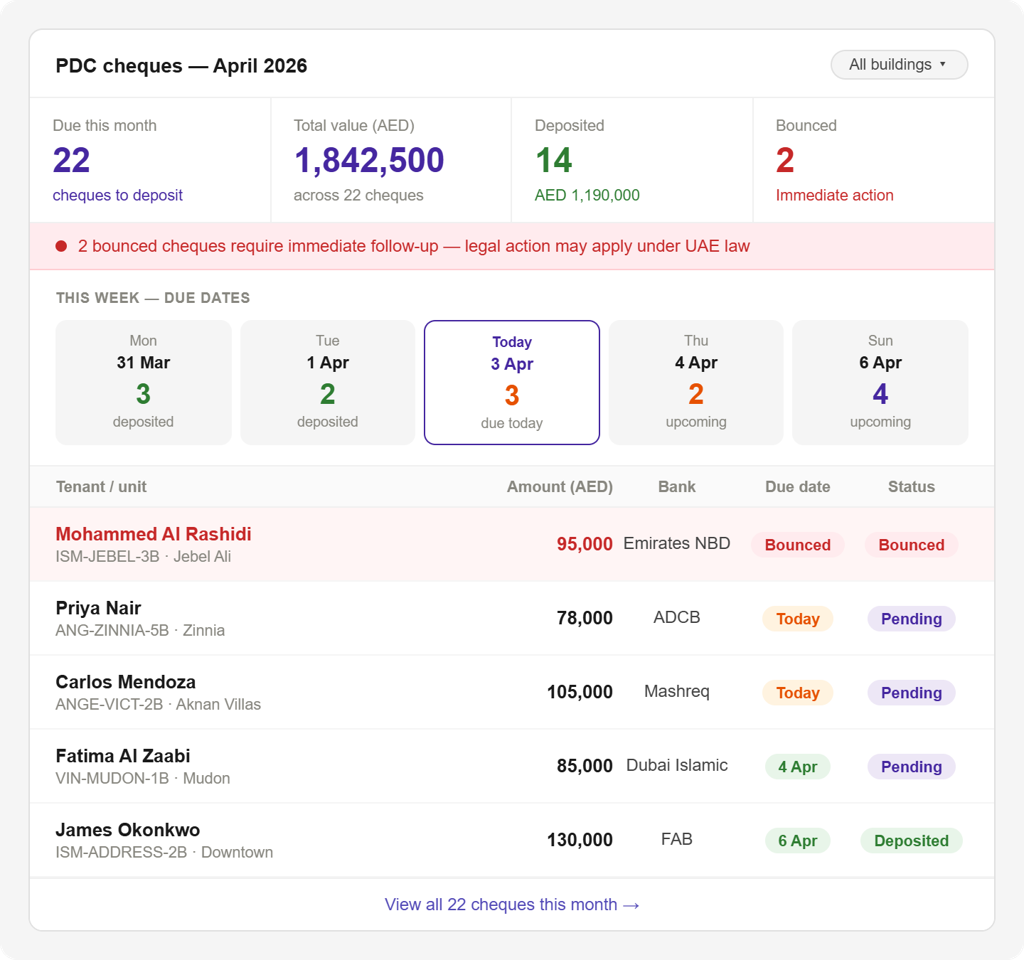Click 6 Apr due date badge
Viewport: 1024px width, 960px height.
click(x=797, y=840)
